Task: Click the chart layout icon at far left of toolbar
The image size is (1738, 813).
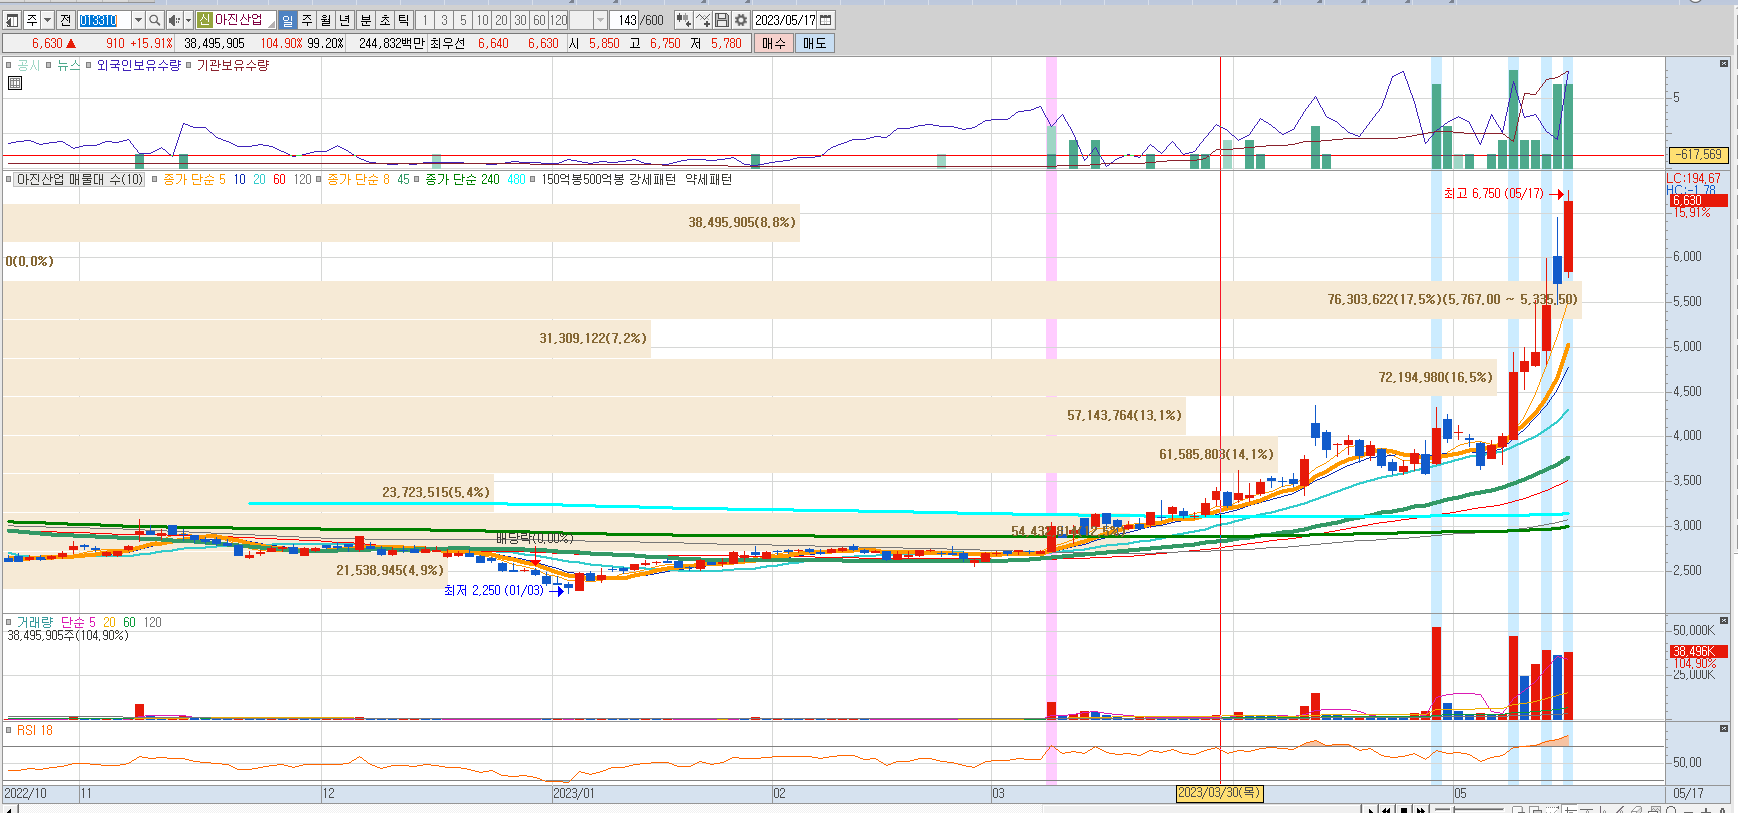Action: point(12,20)
